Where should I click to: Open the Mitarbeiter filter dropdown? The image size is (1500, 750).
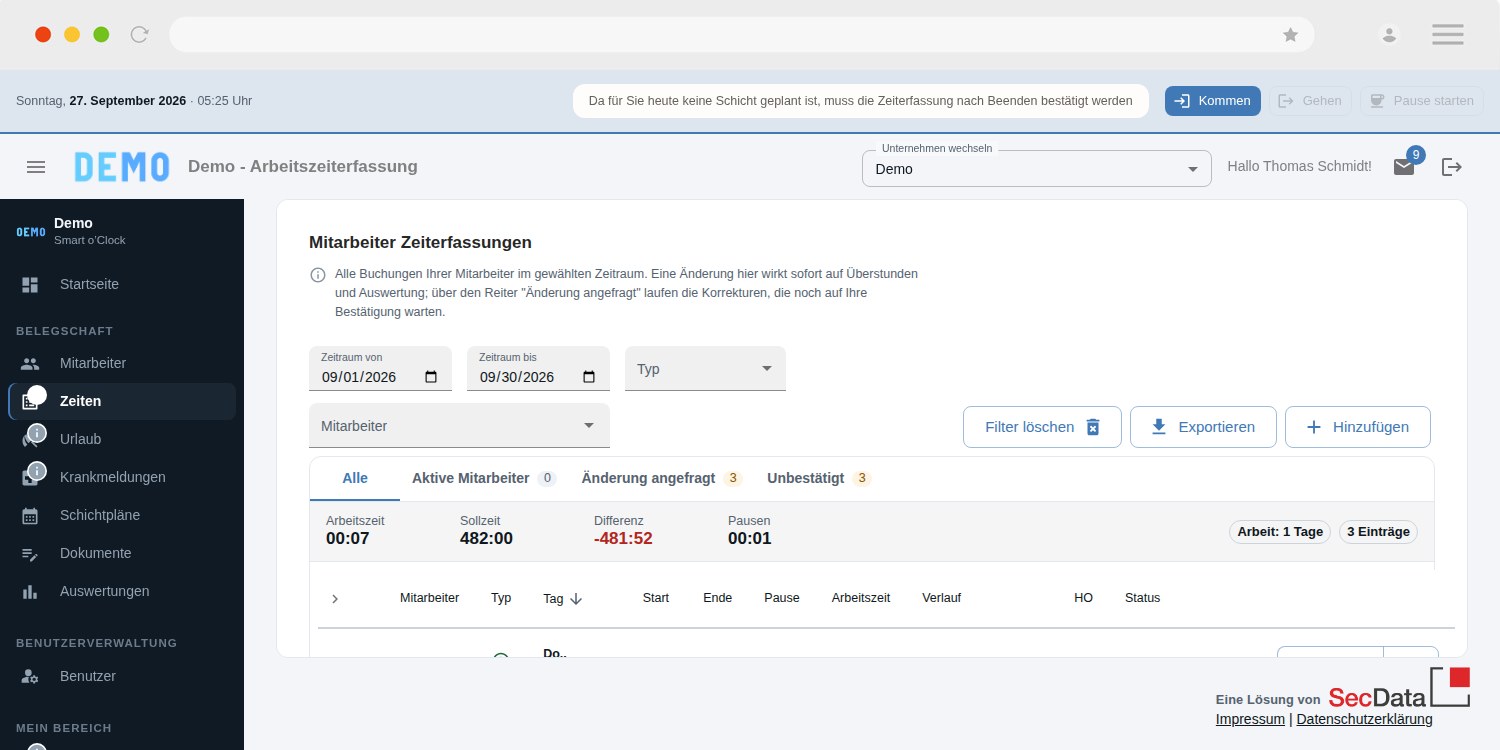pyautogui.click(x=459, y=425)
